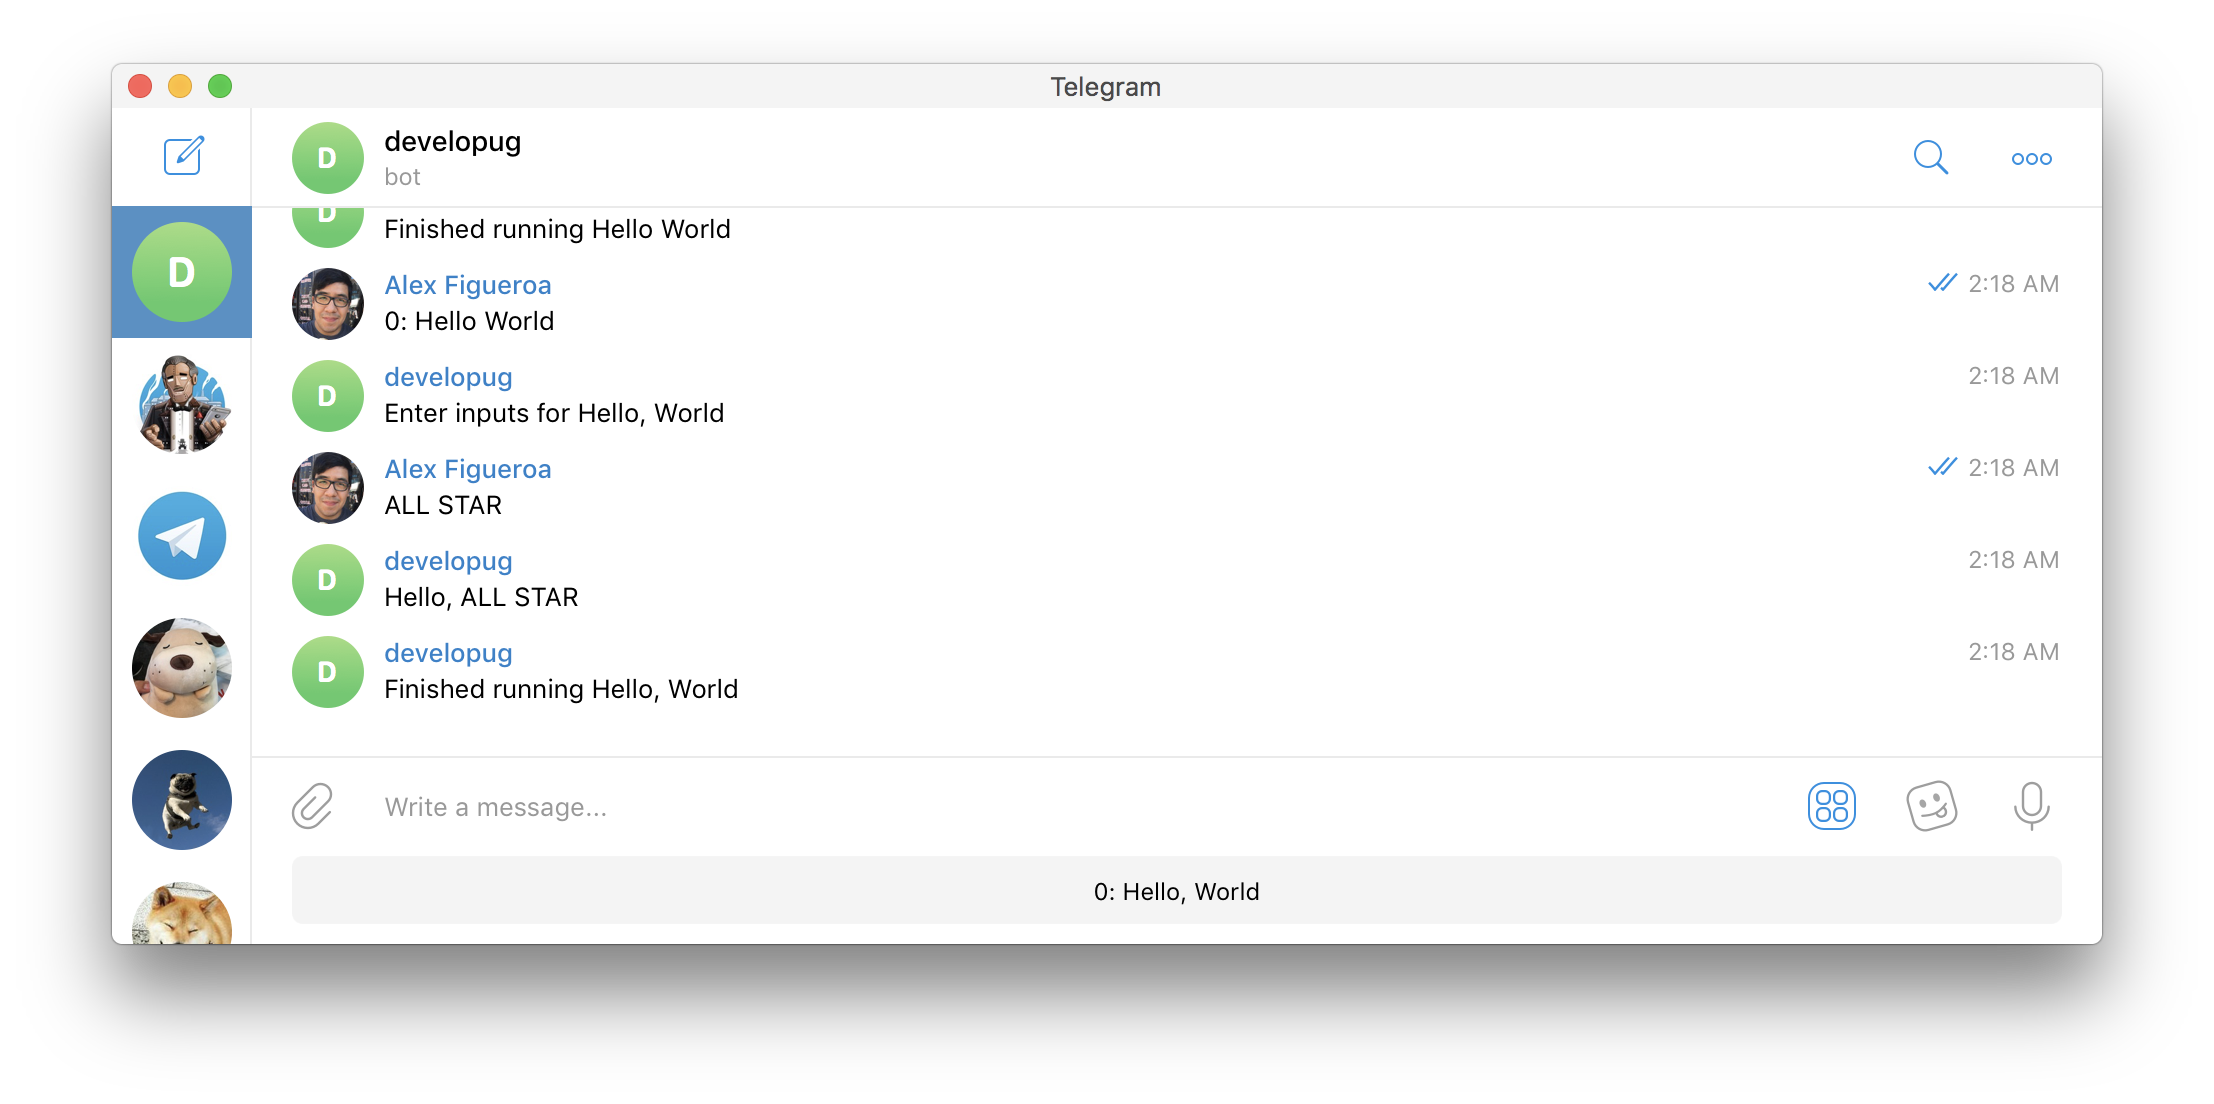Click the compose new message icon

click(x=183, y=156)
